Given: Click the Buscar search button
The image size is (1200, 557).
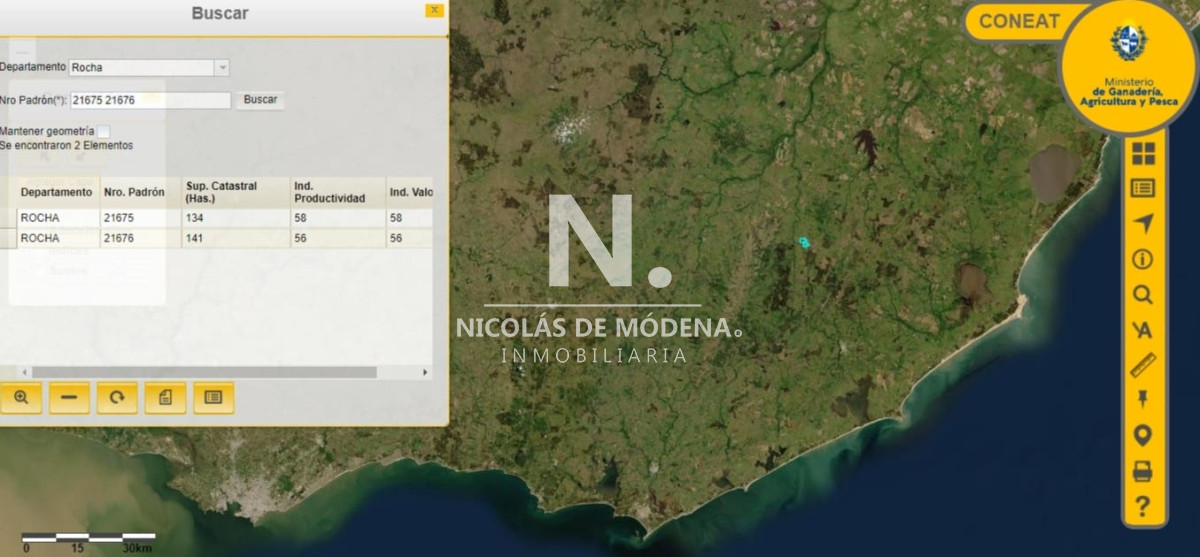Looking at the screenshot, I should 260,100.
